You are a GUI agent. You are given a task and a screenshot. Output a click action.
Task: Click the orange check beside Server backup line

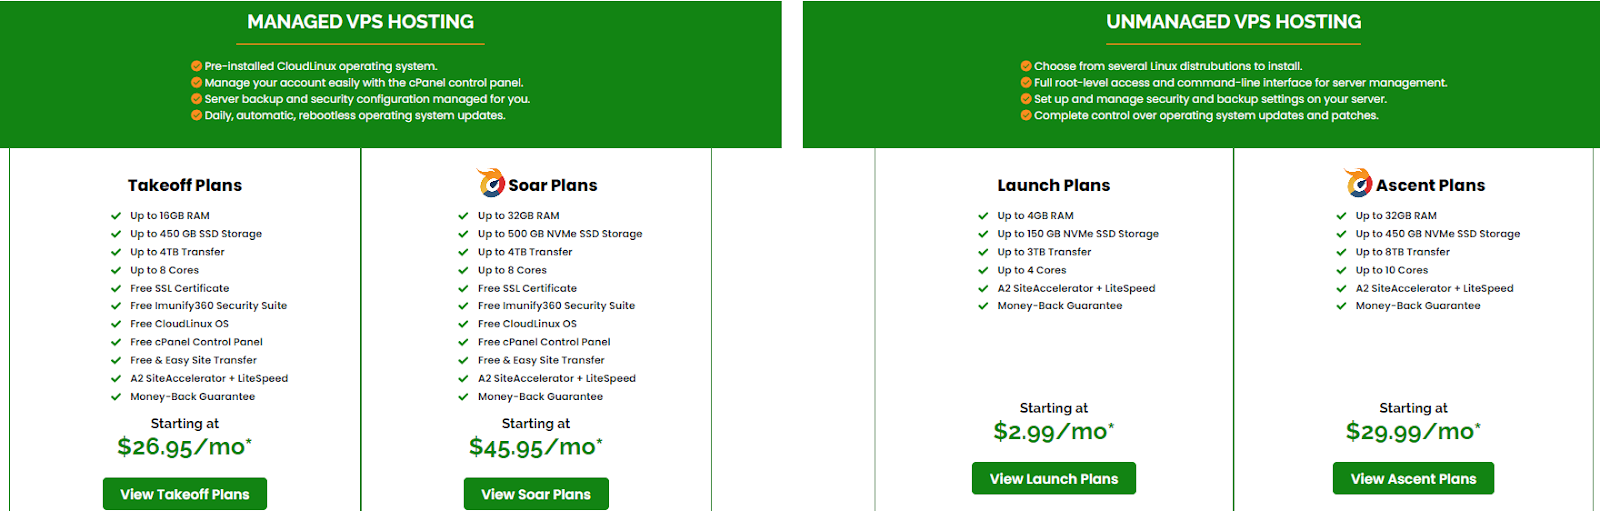[196, 99]
